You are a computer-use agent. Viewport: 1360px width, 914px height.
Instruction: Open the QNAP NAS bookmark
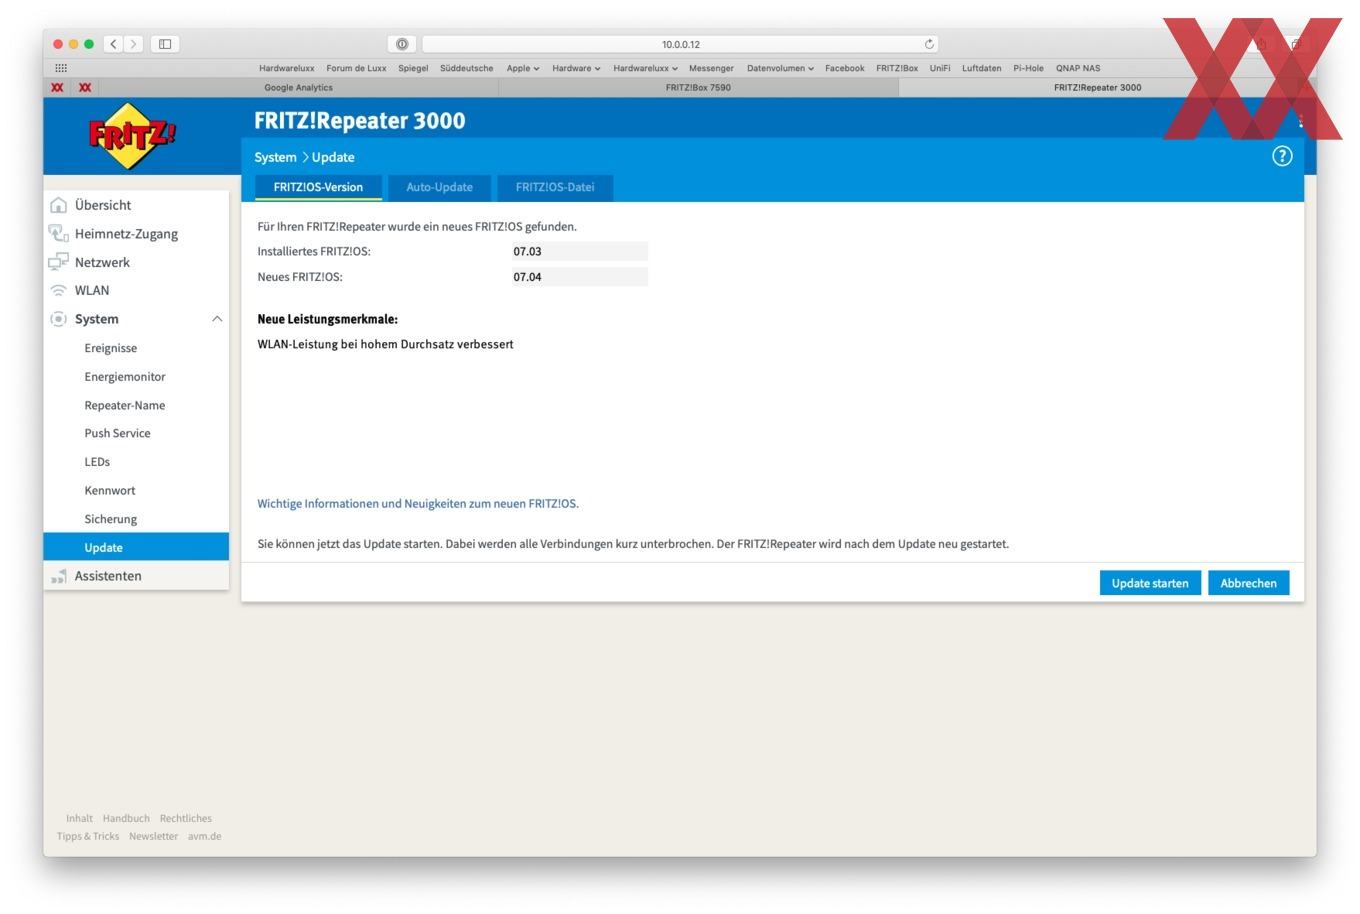click(x=1078, y=68)
